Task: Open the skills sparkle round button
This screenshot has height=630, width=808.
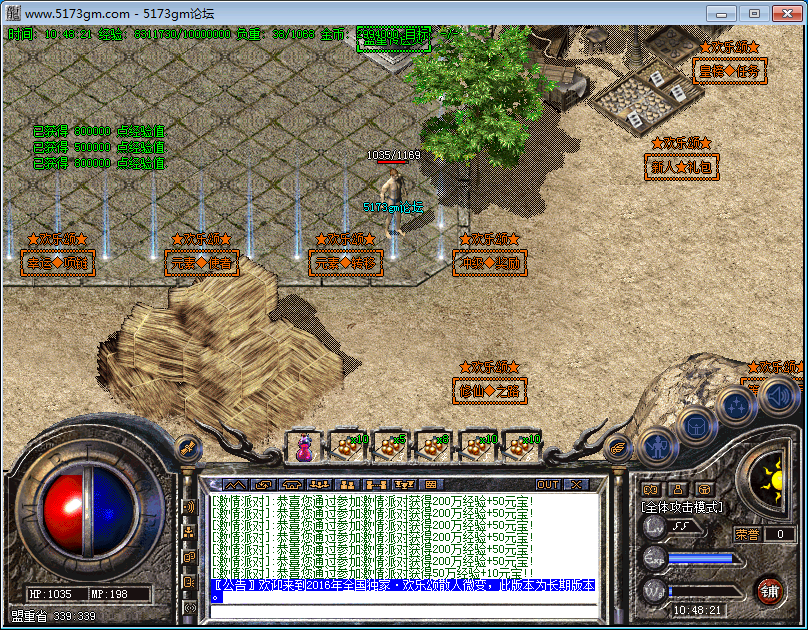Action: (736, 405)
